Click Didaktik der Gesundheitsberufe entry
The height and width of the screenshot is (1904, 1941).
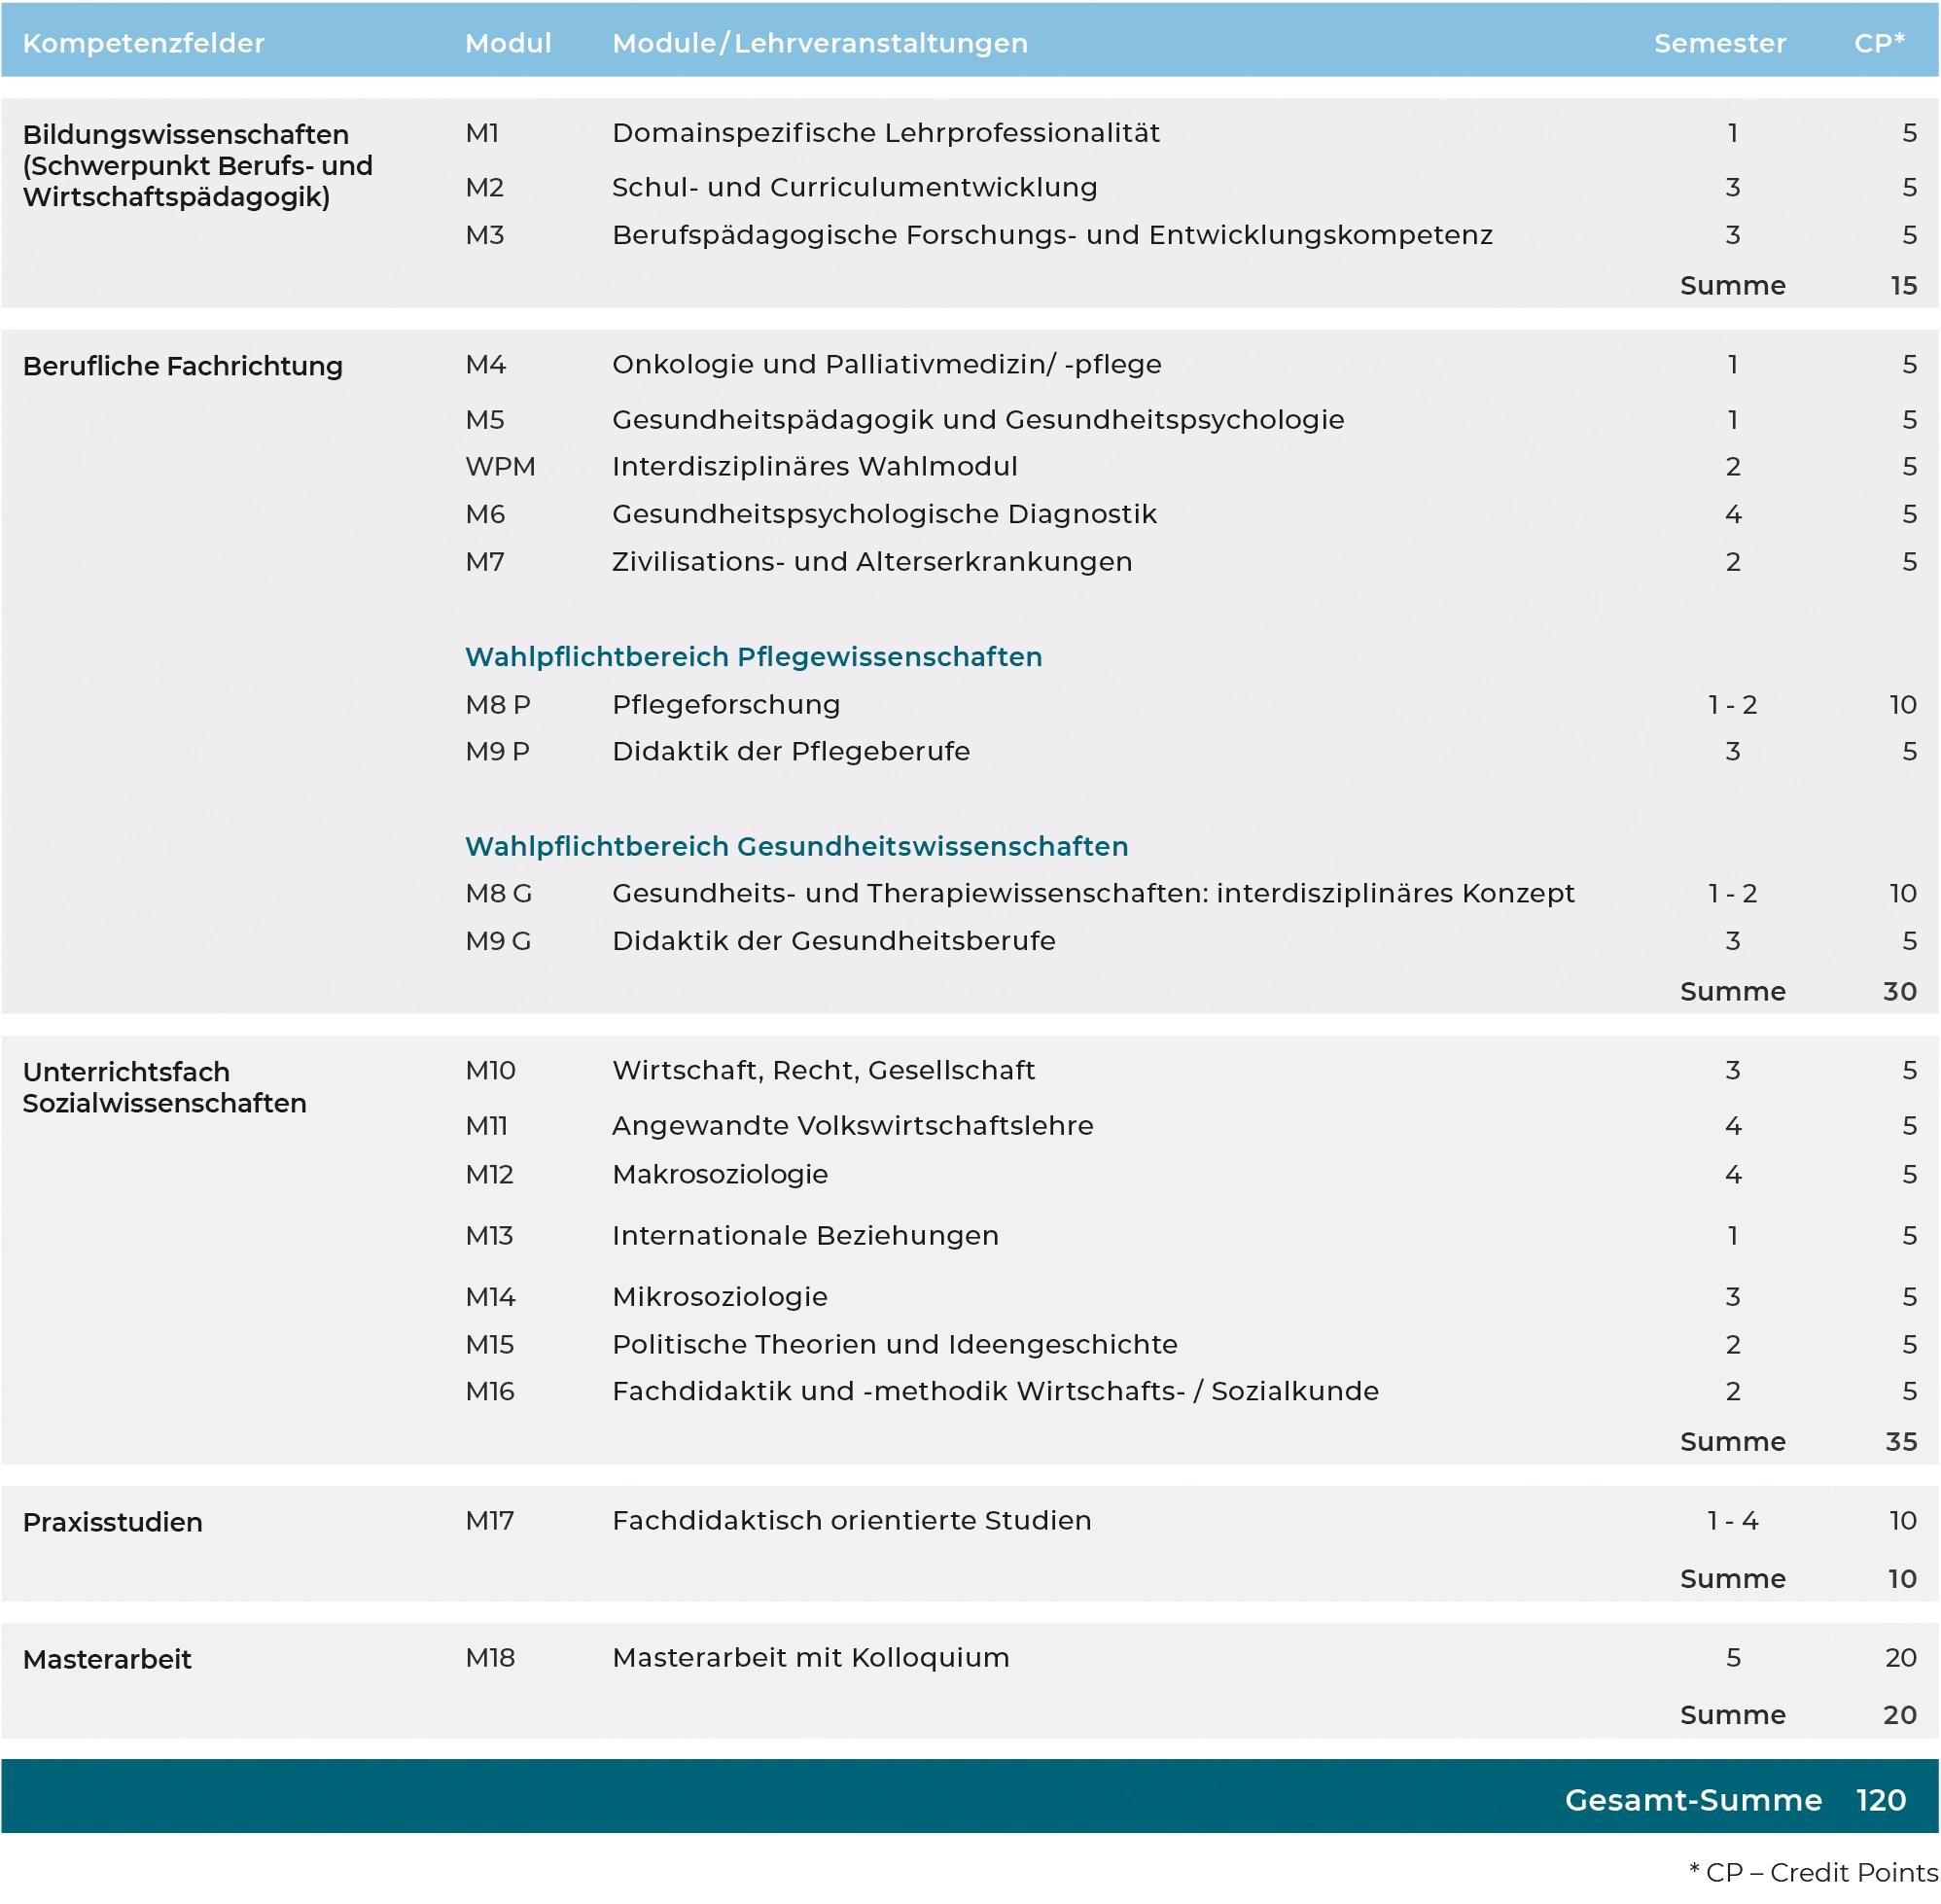(833, 941)
